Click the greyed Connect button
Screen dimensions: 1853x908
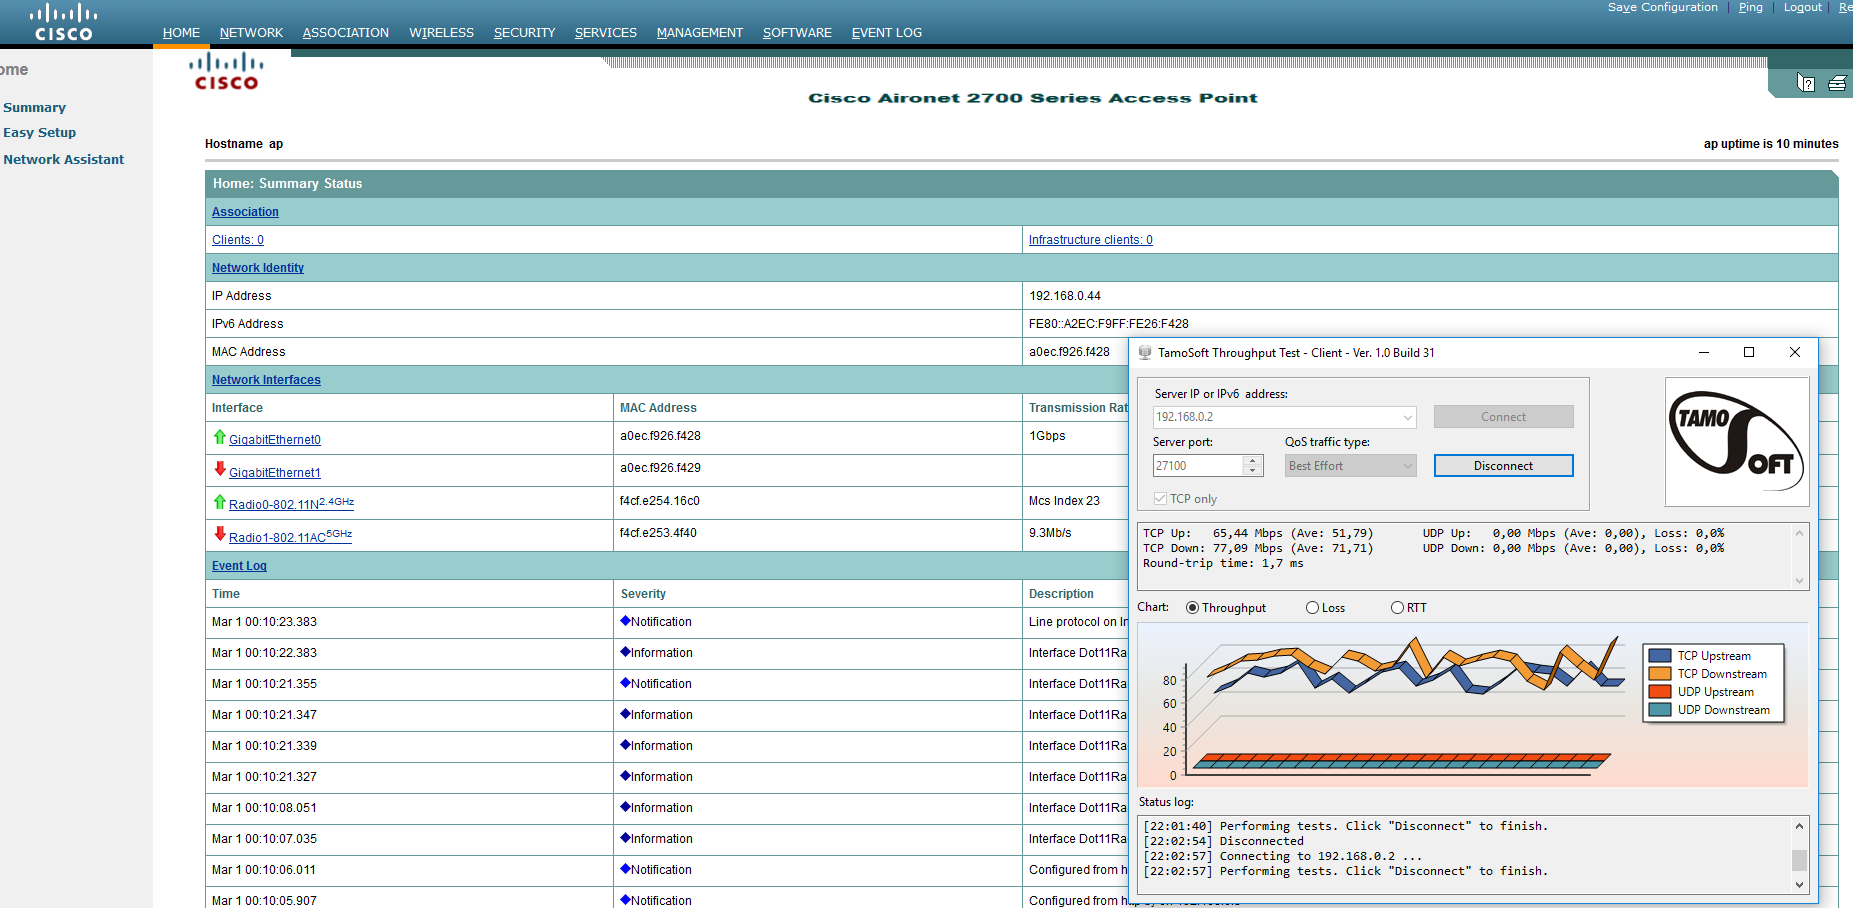click(x=1503, y=417)
